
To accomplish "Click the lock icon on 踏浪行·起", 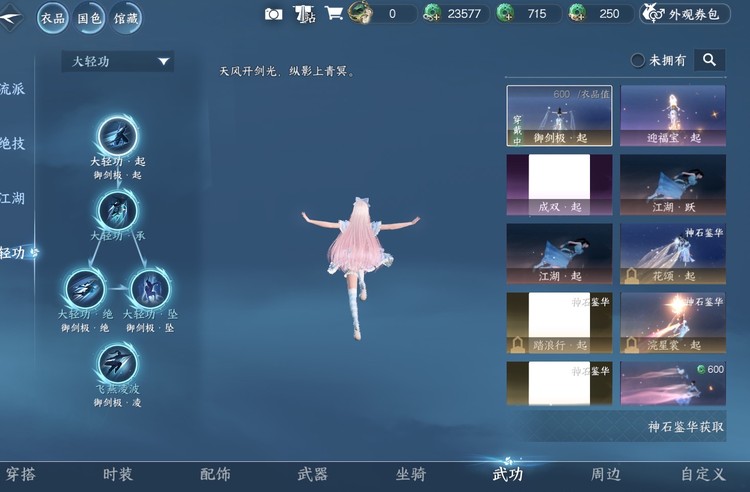I will (518, 345).
